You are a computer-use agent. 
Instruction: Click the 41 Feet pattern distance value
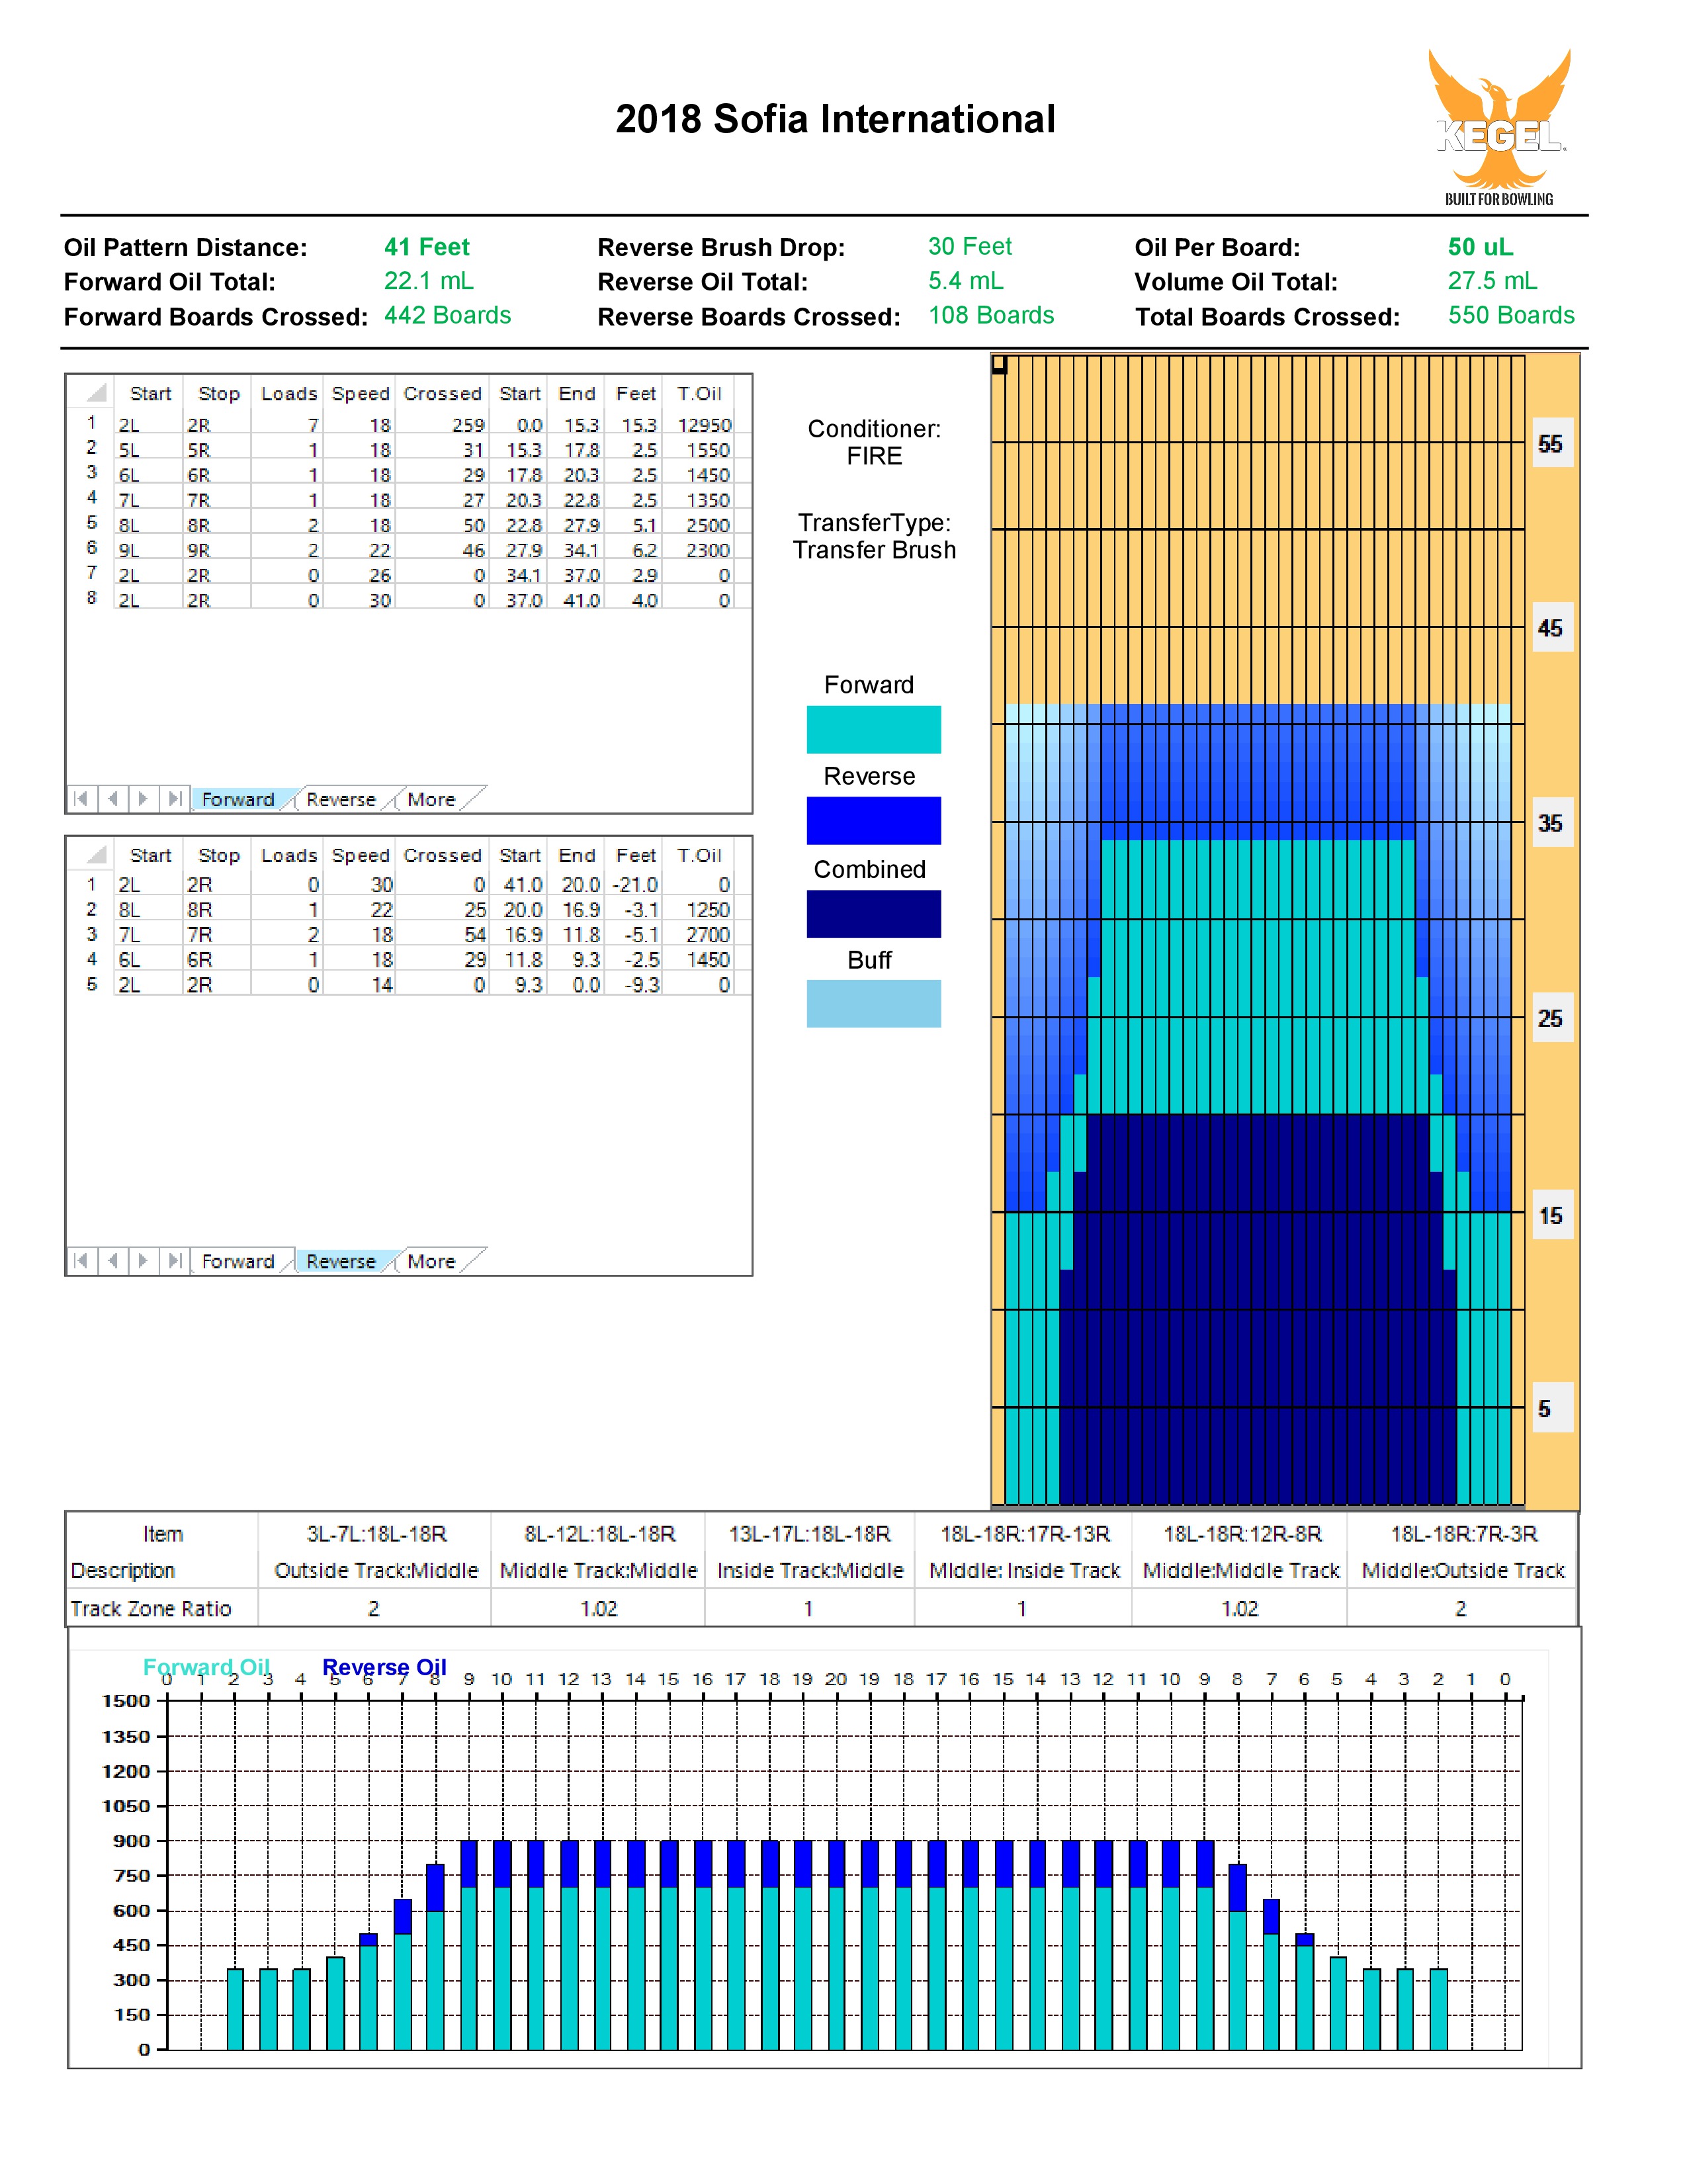coord(426,247)
